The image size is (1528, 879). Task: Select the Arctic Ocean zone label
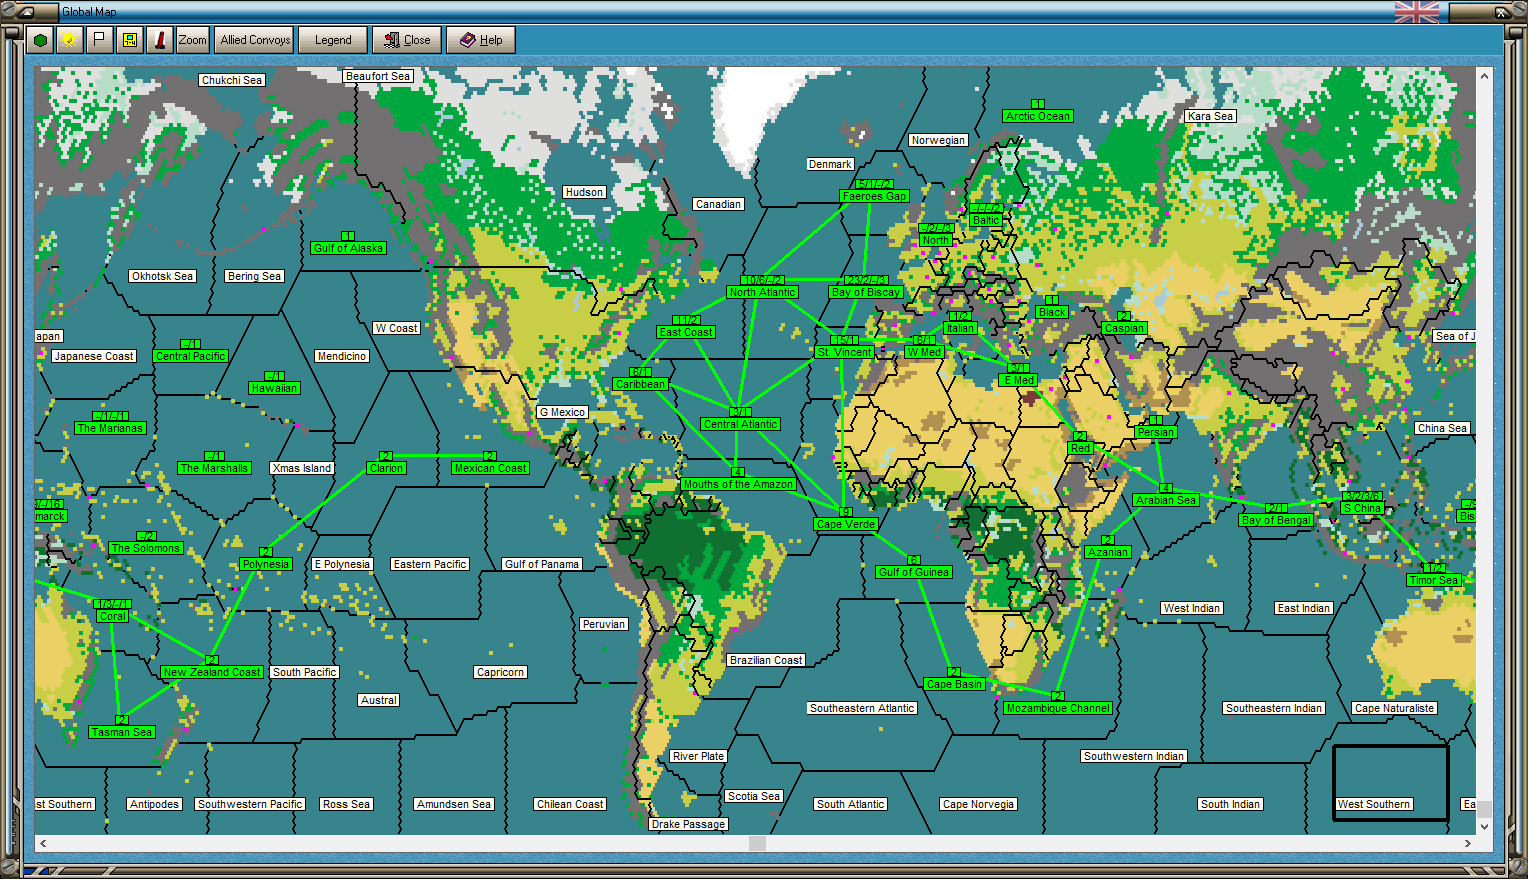(x=1038, y=116)
